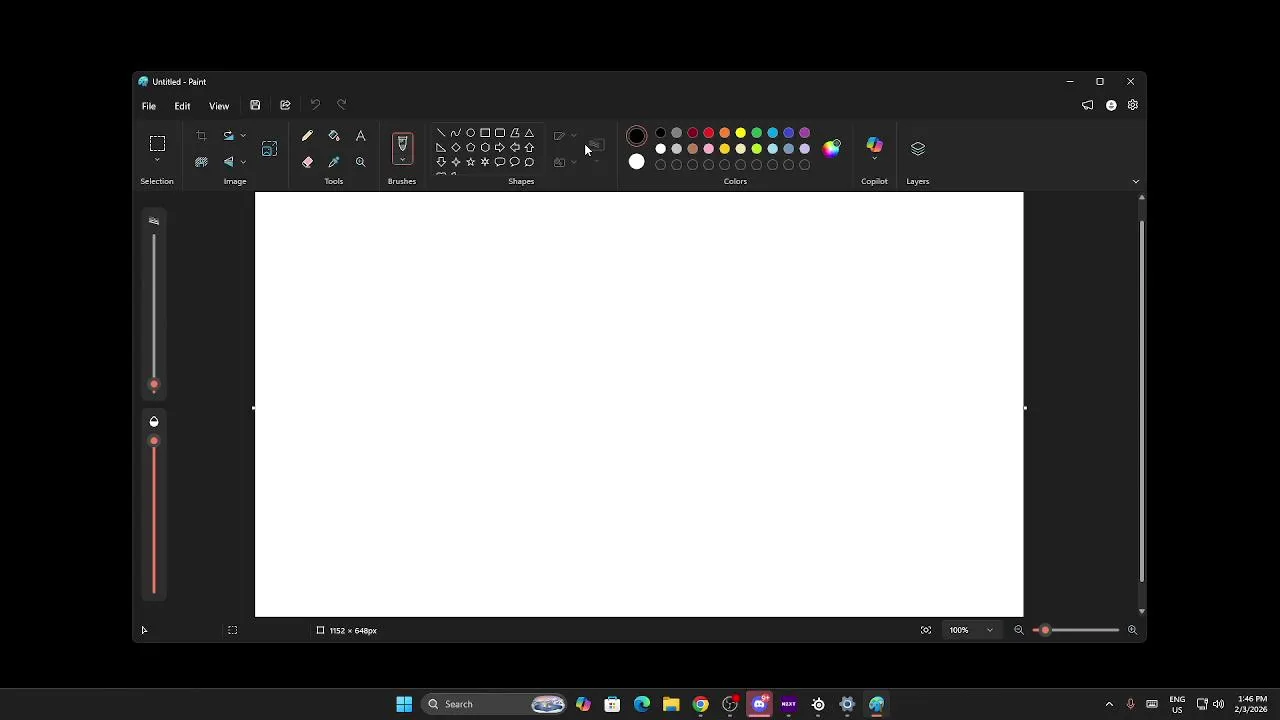The image size is (1280, 720).
Task: Click the vertical scrollbar thumb
Action: [1141, 400]
